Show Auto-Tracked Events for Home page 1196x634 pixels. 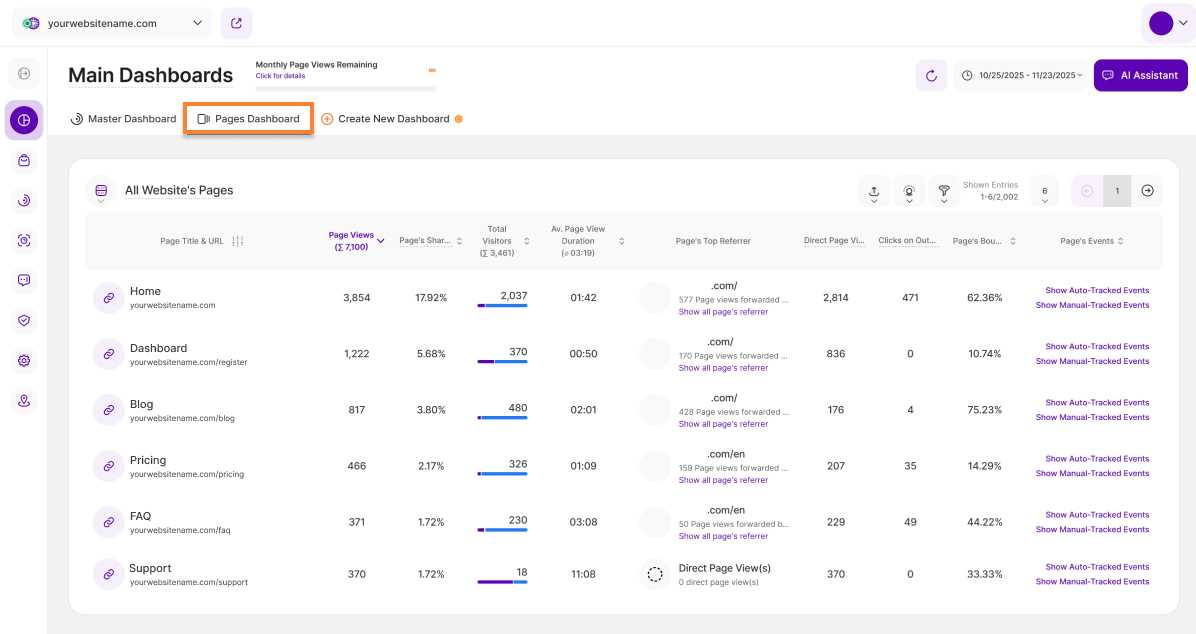point(1096,291)
